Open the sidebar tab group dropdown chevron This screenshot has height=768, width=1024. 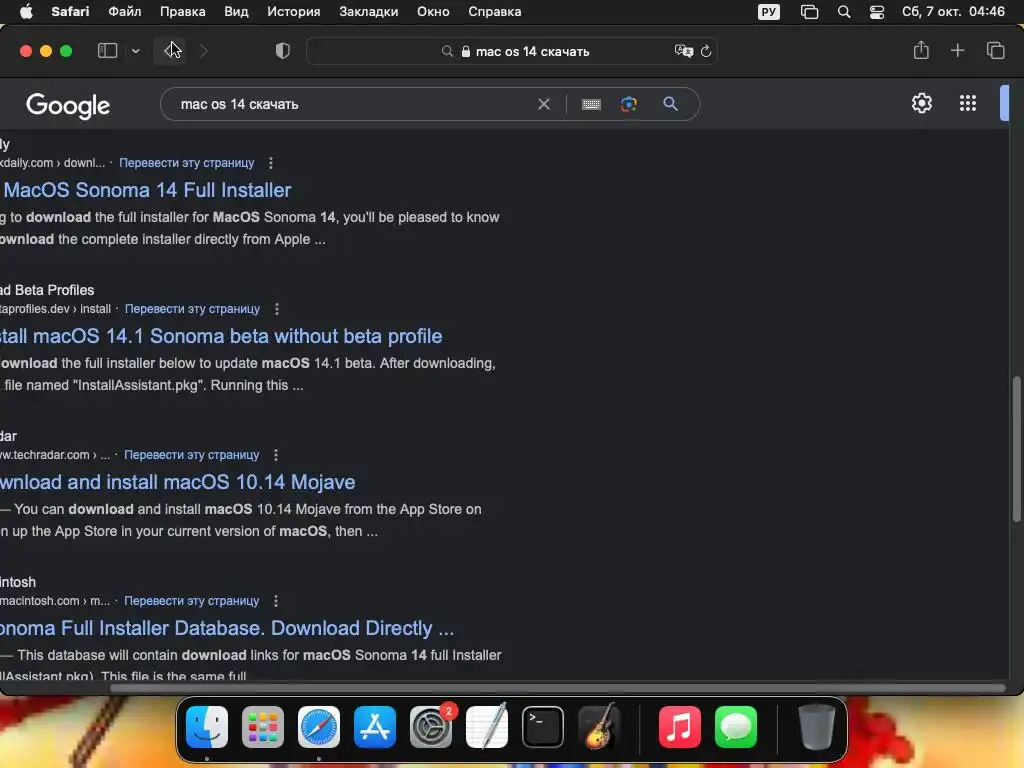136,51
